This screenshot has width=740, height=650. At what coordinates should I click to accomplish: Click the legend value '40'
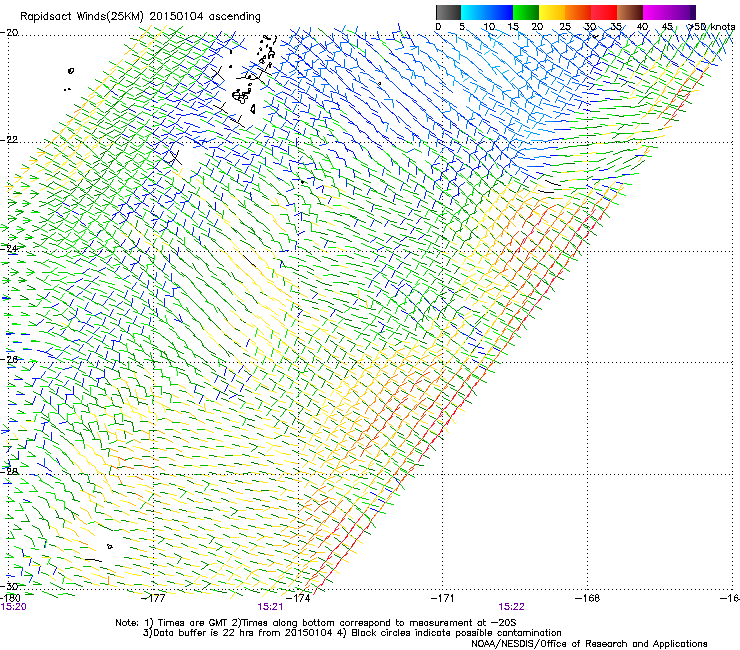click(x=642, y=27)
